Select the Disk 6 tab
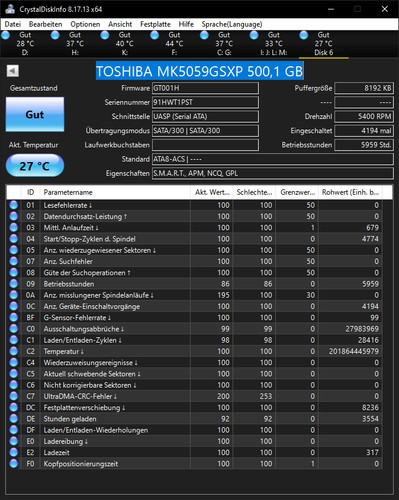The image size is (399, 500). tap(323, 44)
